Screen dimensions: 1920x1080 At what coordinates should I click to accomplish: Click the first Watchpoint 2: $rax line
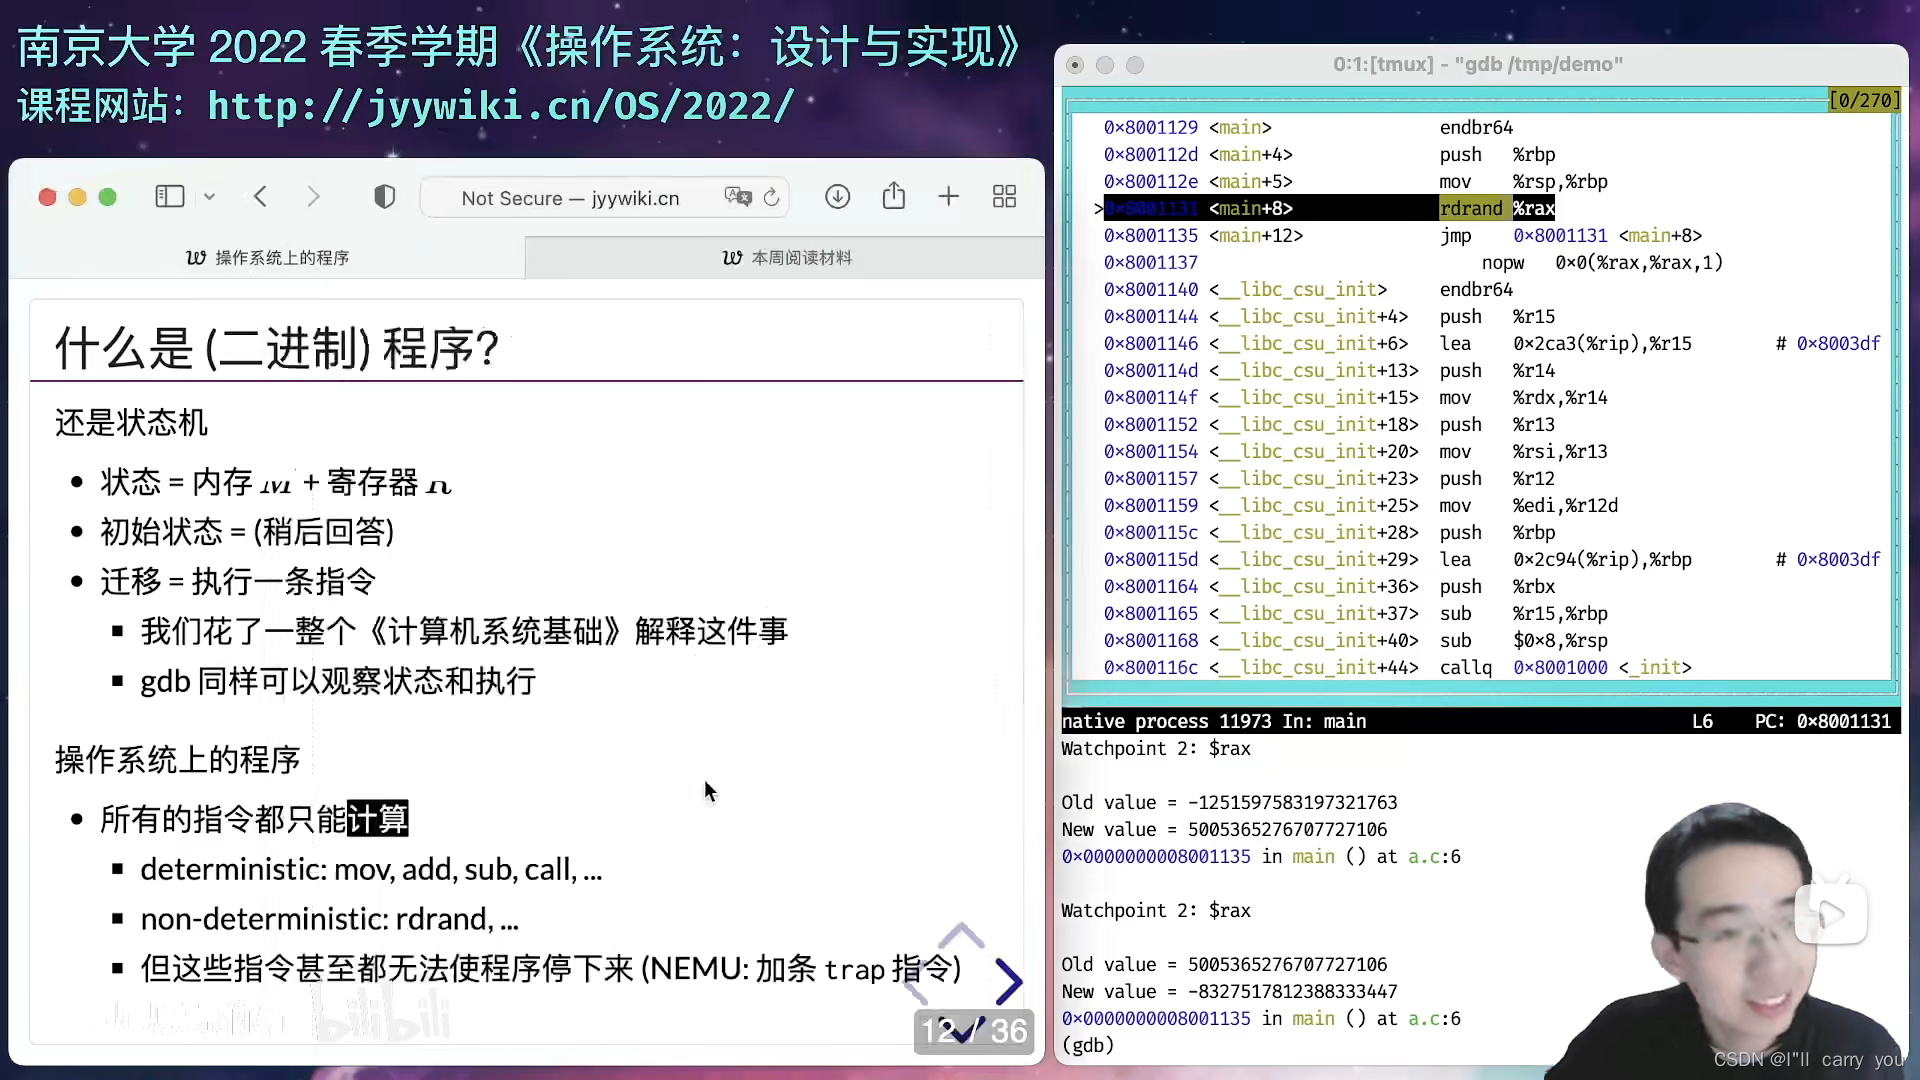tap(1156, 748)
